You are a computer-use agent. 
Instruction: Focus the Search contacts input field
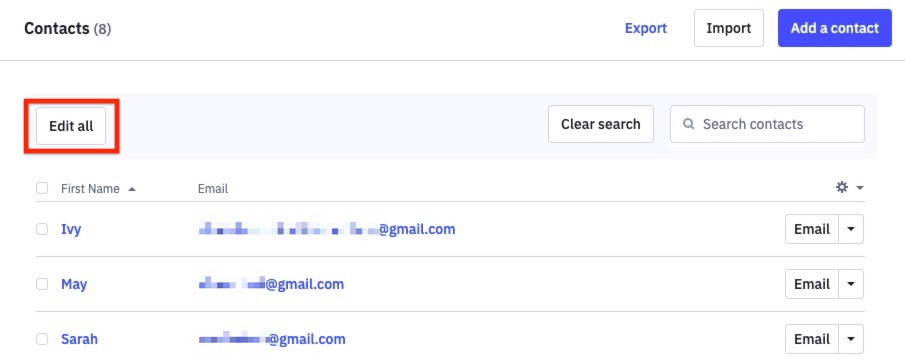(767, 123)
